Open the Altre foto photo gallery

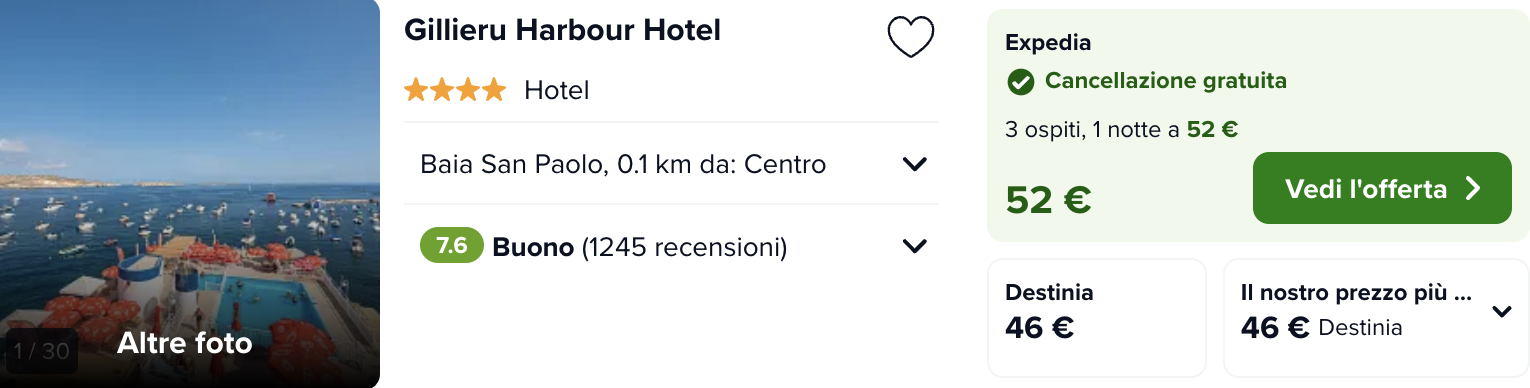coord(184,344)
